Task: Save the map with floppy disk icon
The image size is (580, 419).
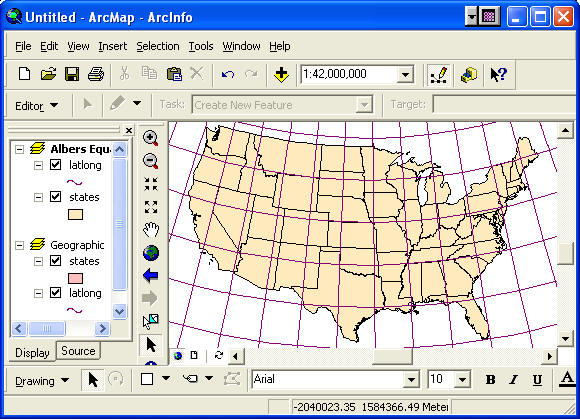Action: coord(72,74)
